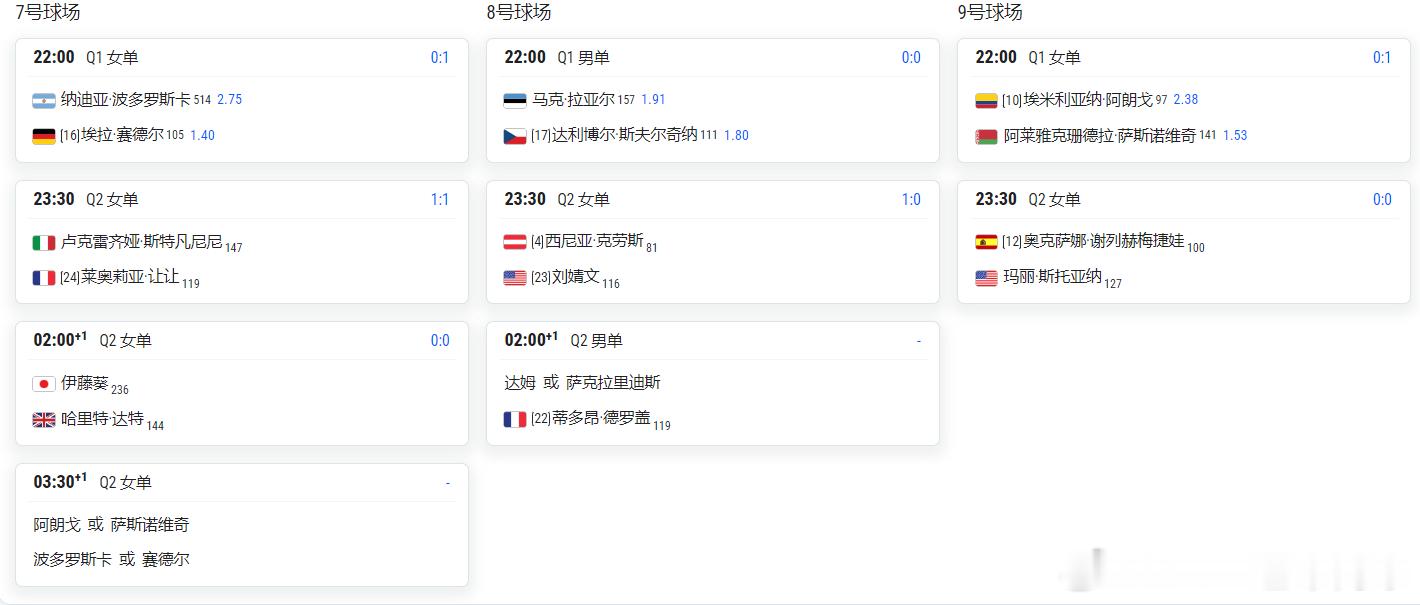Select odds 1.91 for 马克·拉亚尔

pyautogui.click(x=653, y=100)
